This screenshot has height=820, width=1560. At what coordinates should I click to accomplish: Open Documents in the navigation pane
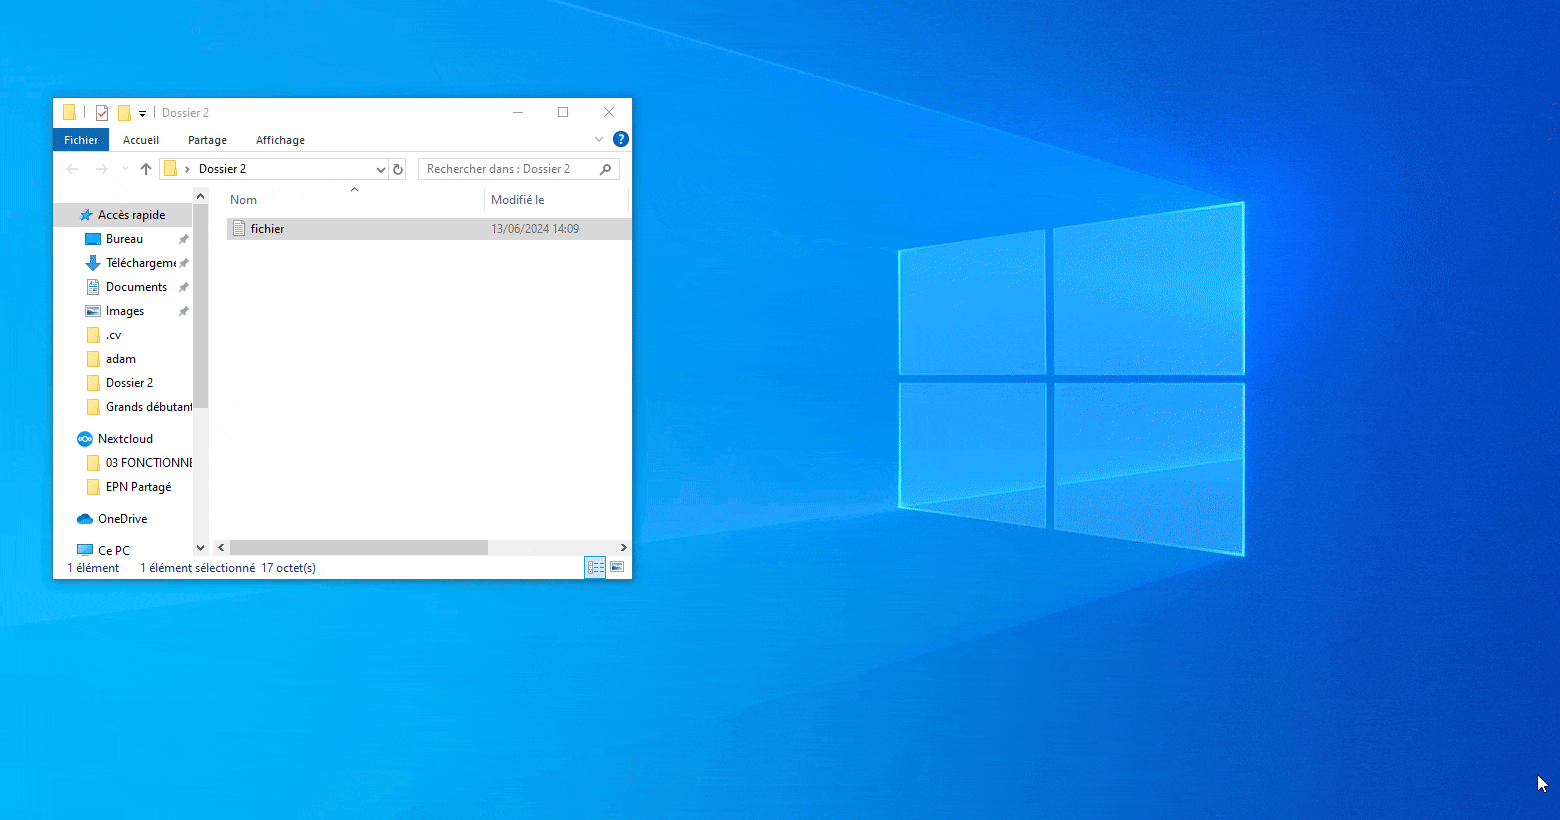136,287
